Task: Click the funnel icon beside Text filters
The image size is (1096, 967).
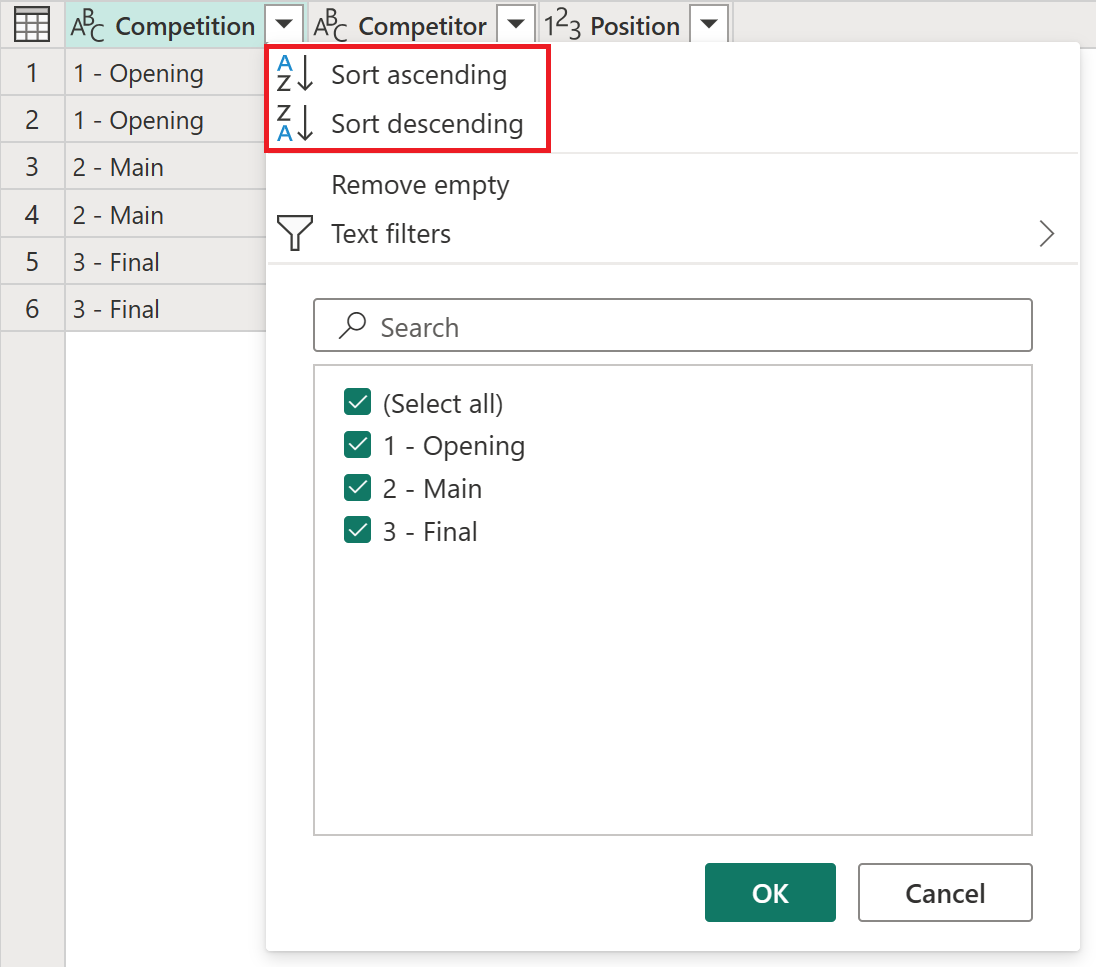Action: 295,234
